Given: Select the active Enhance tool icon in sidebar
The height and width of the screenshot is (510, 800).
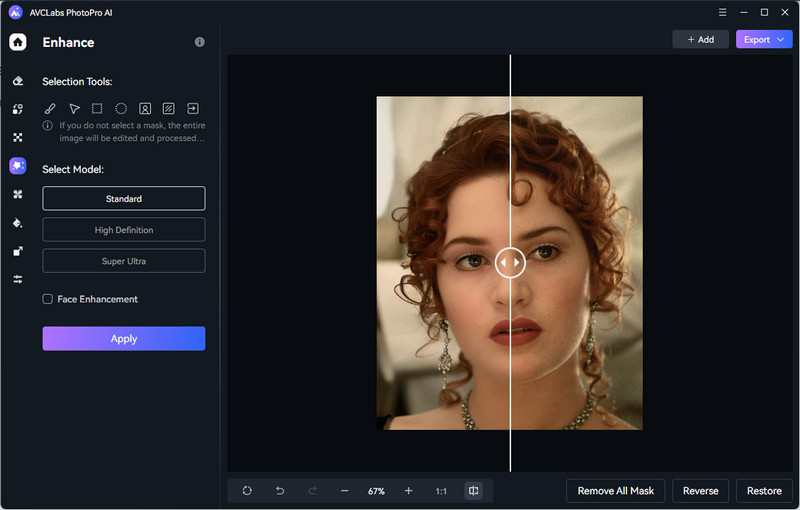Looking at the screenshot, I should point(18,166).
